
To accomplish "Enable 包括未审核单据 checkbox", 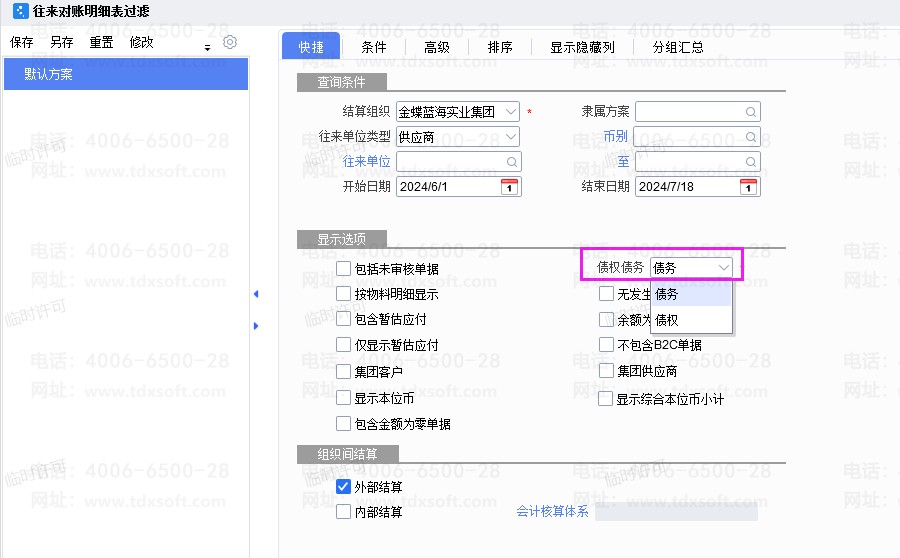I will [344, 268].
